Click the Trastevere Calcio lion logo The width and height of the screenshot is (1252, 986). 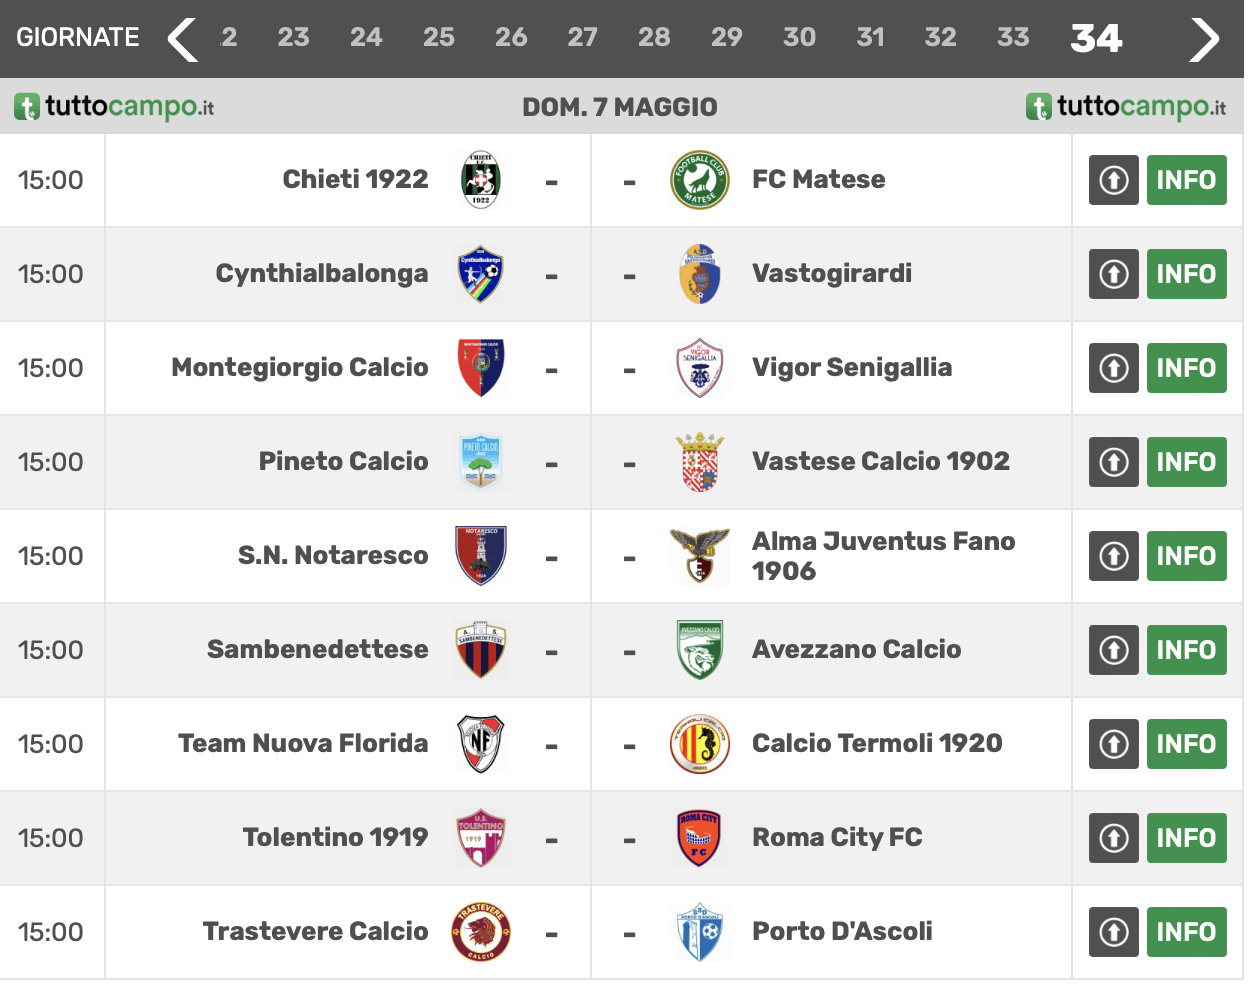click(x=481, y=932)
